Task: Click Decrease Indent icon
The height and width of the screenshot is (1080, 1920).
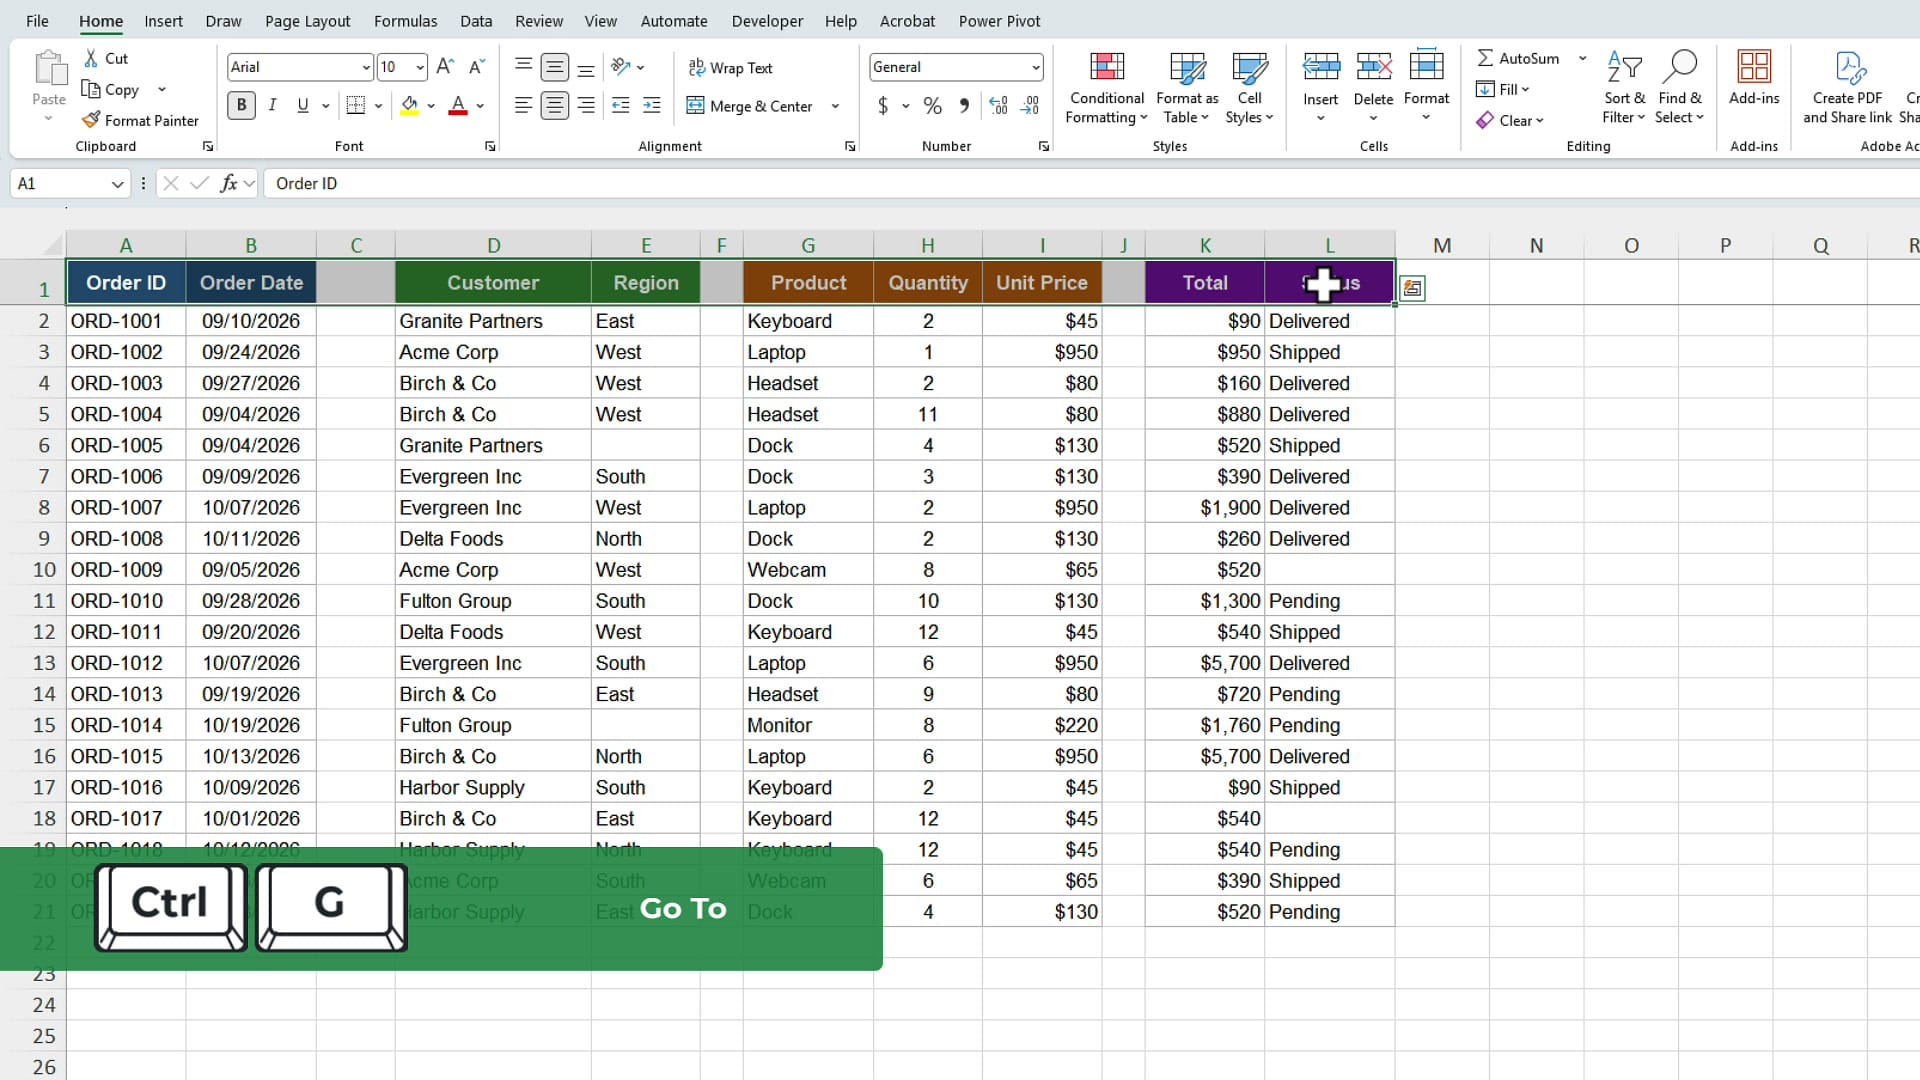Action: pos(620,105)
